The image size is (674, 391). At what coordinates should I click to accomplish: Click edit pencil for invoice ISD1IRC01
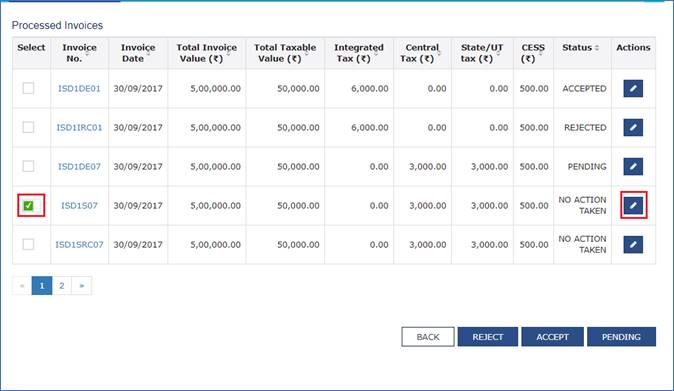pos(633,128)
